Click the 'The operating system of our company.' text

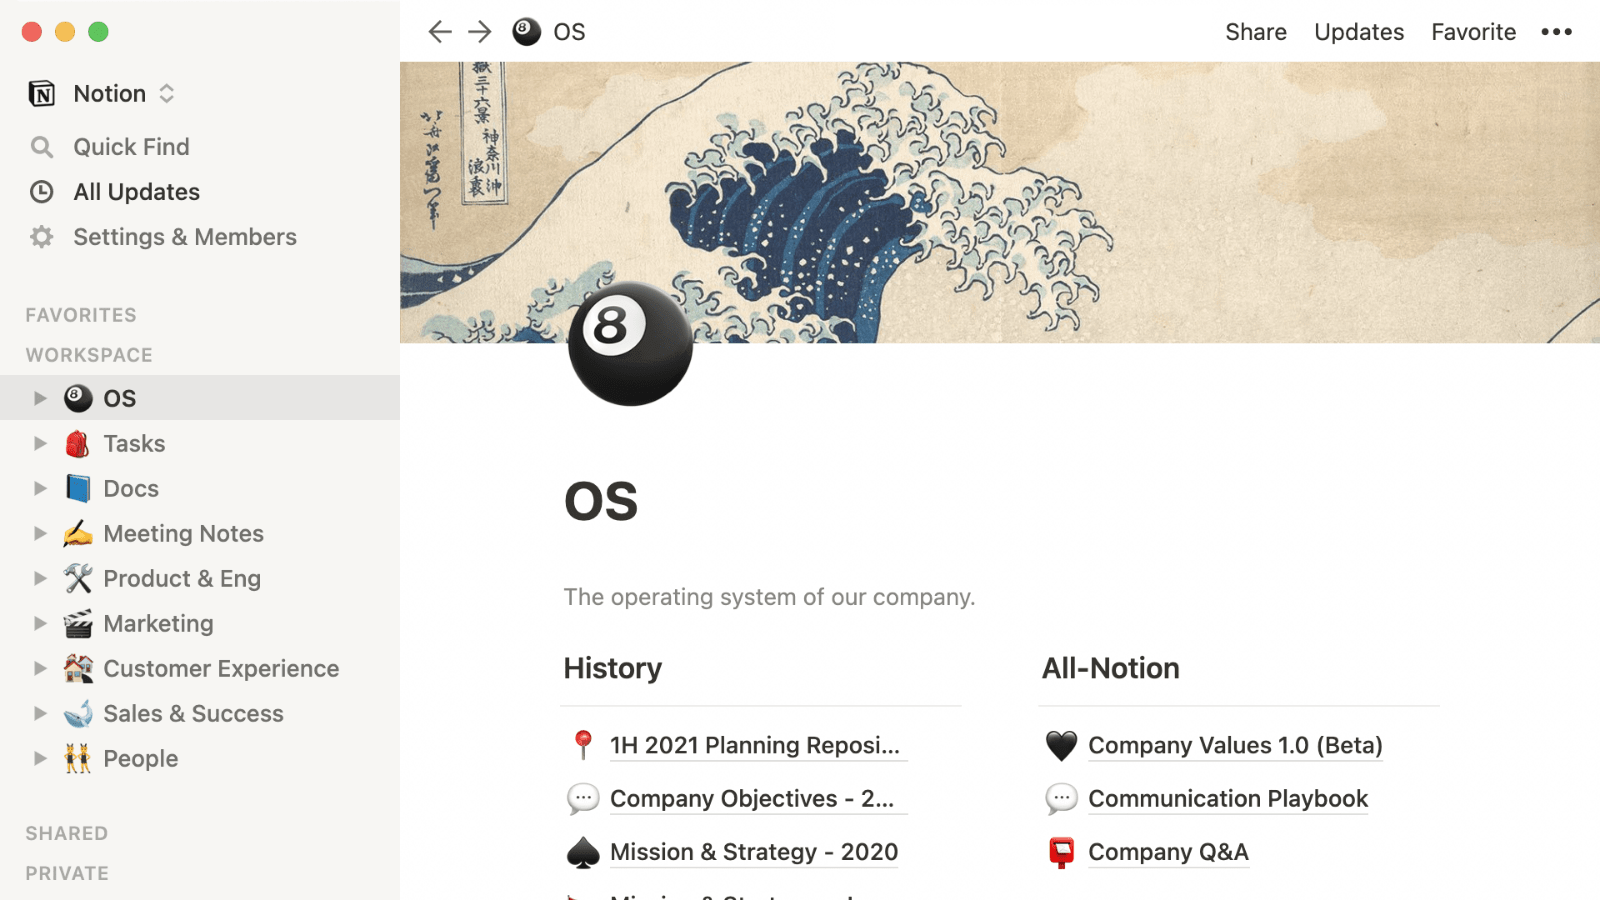(x=769, y=597)
